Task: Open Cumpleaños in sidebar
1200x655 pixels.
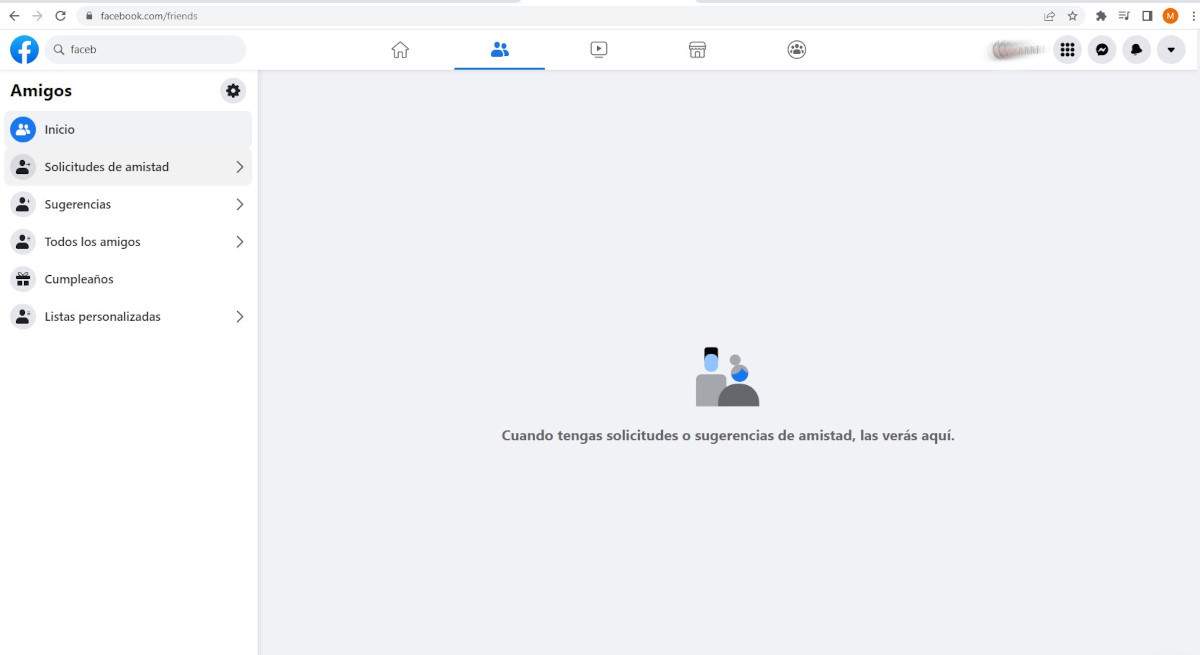Action: (128, 279)
